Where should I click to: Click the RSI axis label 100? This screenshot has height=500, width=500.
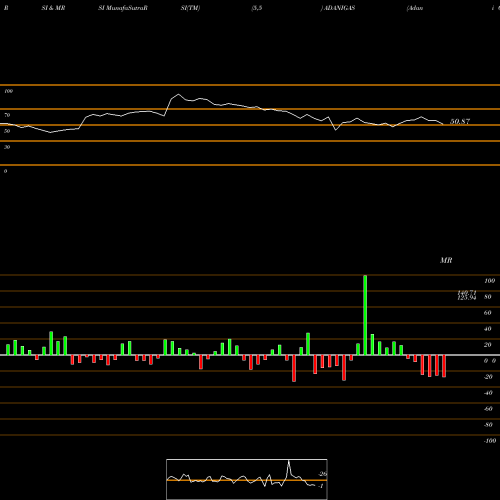click(8, 91)
